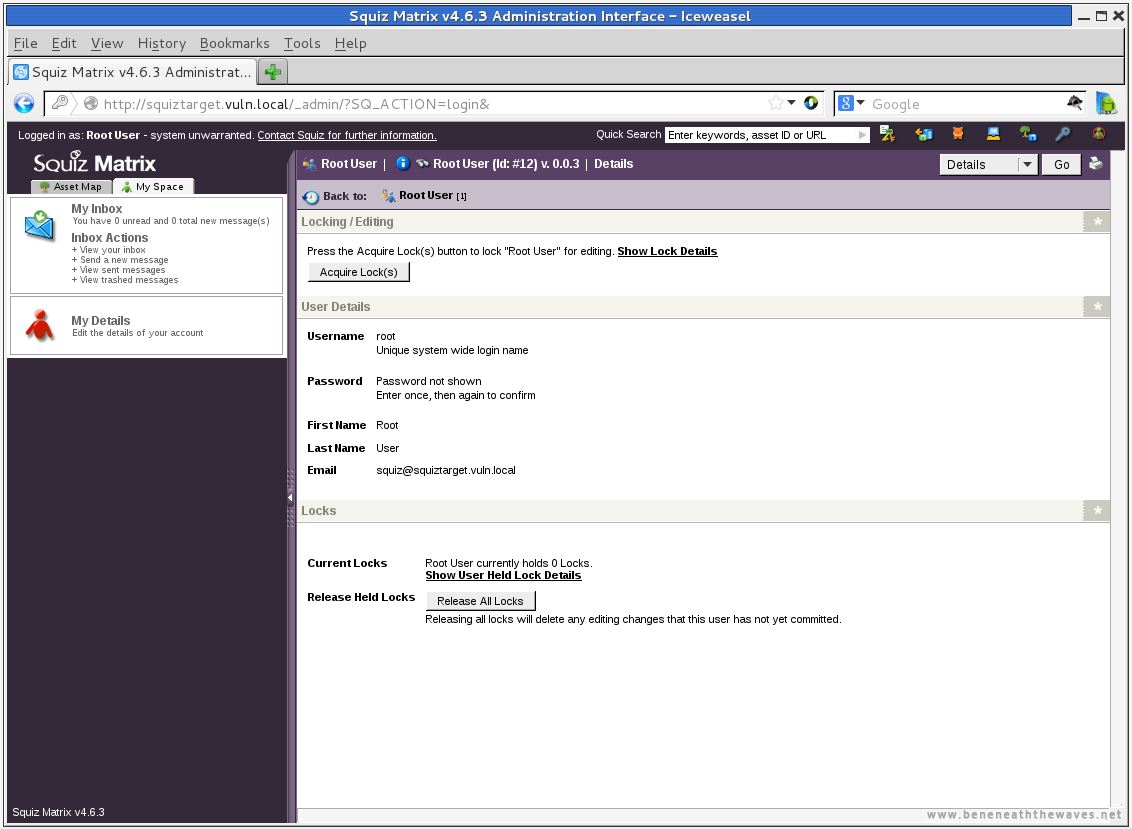Select the Squiz Matrix v4.6.3 browser tab

[x=133, y=72]
